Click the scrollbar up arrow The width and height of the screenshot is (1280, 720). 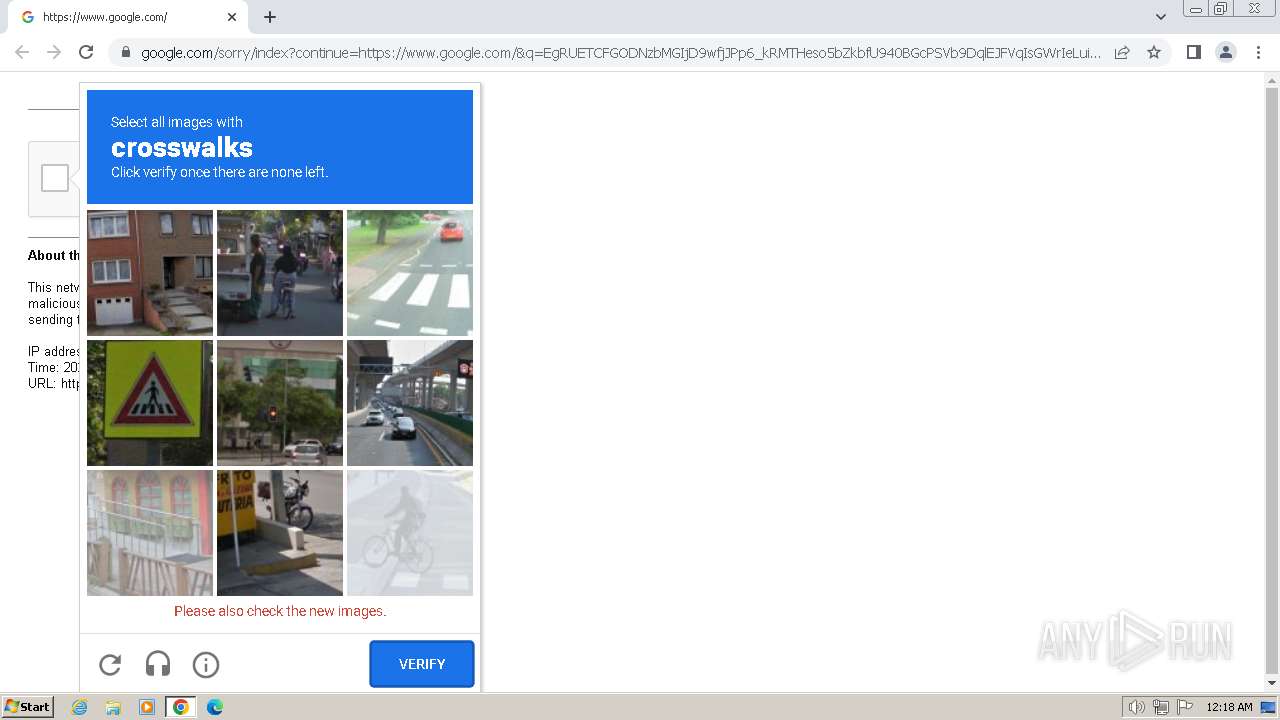coord(1272,80)
